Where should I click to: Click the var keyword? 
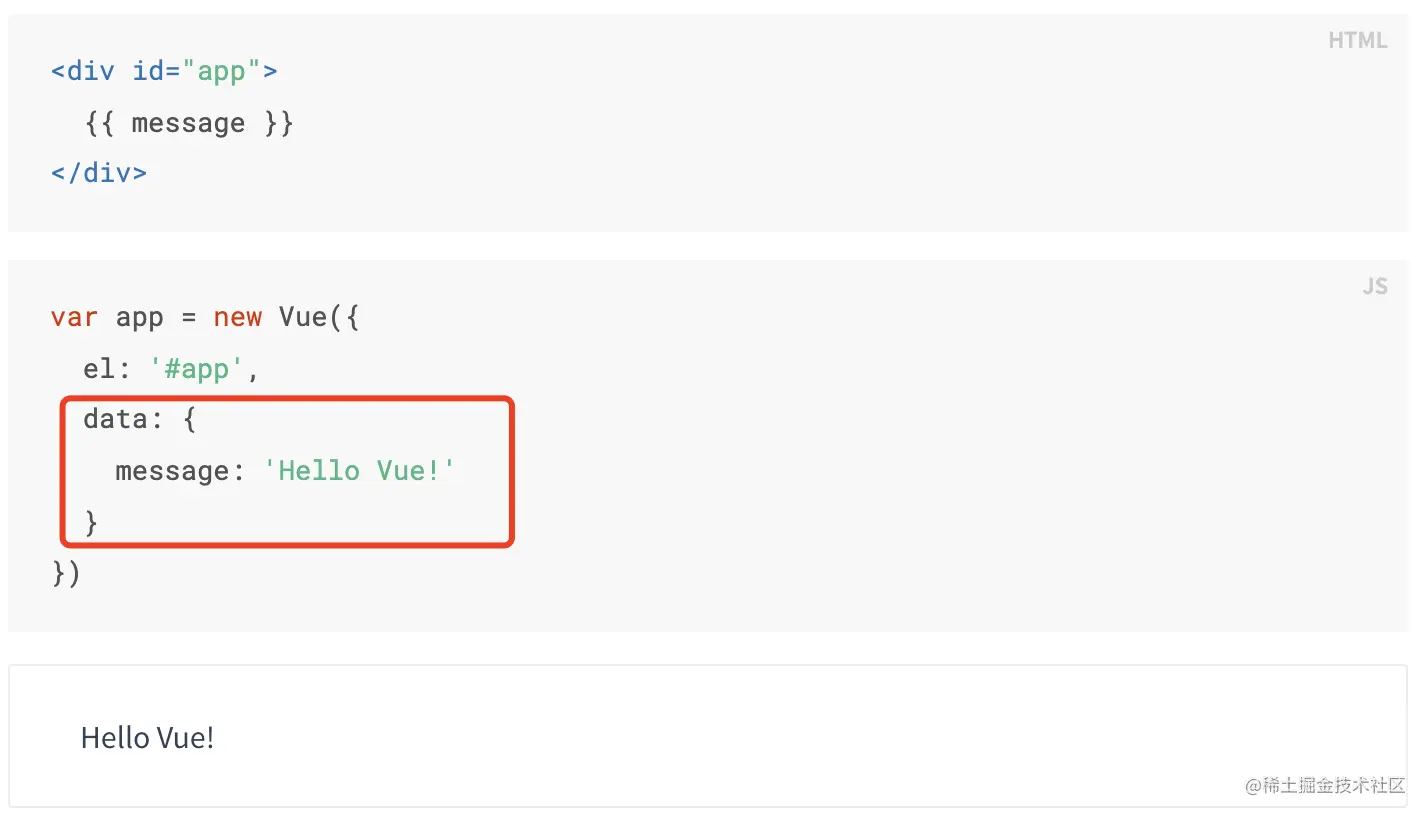[x=75, y=317]
